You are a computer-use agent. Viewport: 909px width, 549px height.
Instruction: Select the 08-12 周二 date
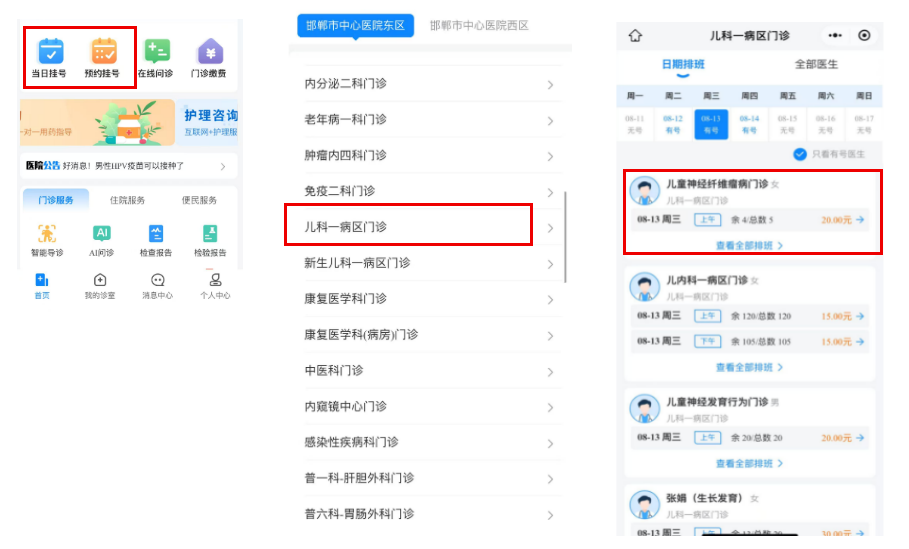(x=673, y=124)
